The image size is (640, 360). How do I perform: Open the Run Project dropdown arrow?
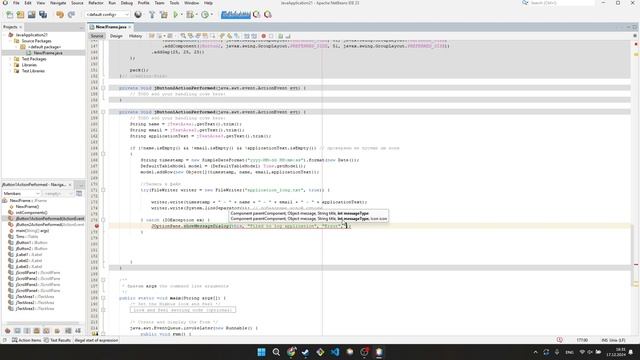(x=181, y=15)
